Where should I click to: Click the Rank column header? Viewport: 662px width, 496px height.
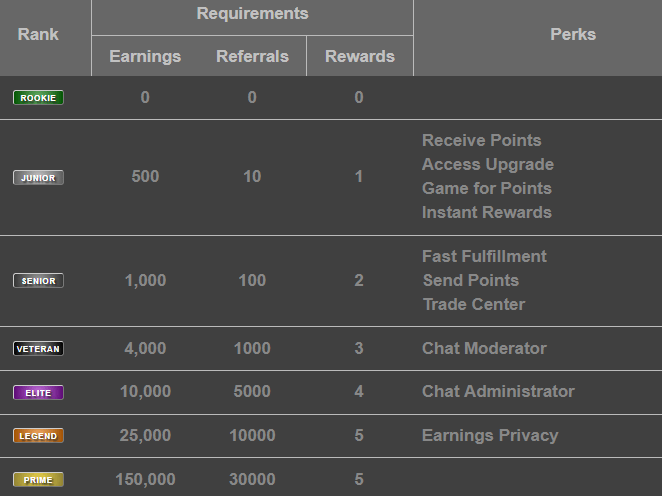point(38,34)
